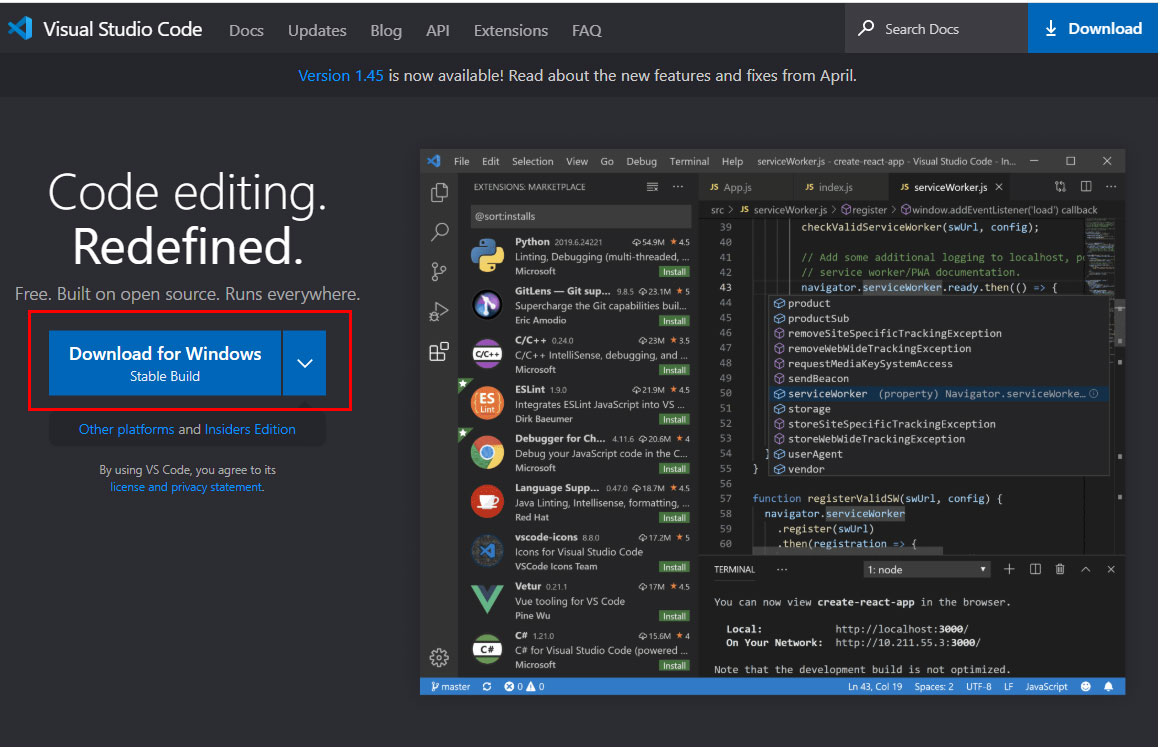Click the split terminal icon
1160x748 pixels.
pyautogui.click(x=1035, y=569)
